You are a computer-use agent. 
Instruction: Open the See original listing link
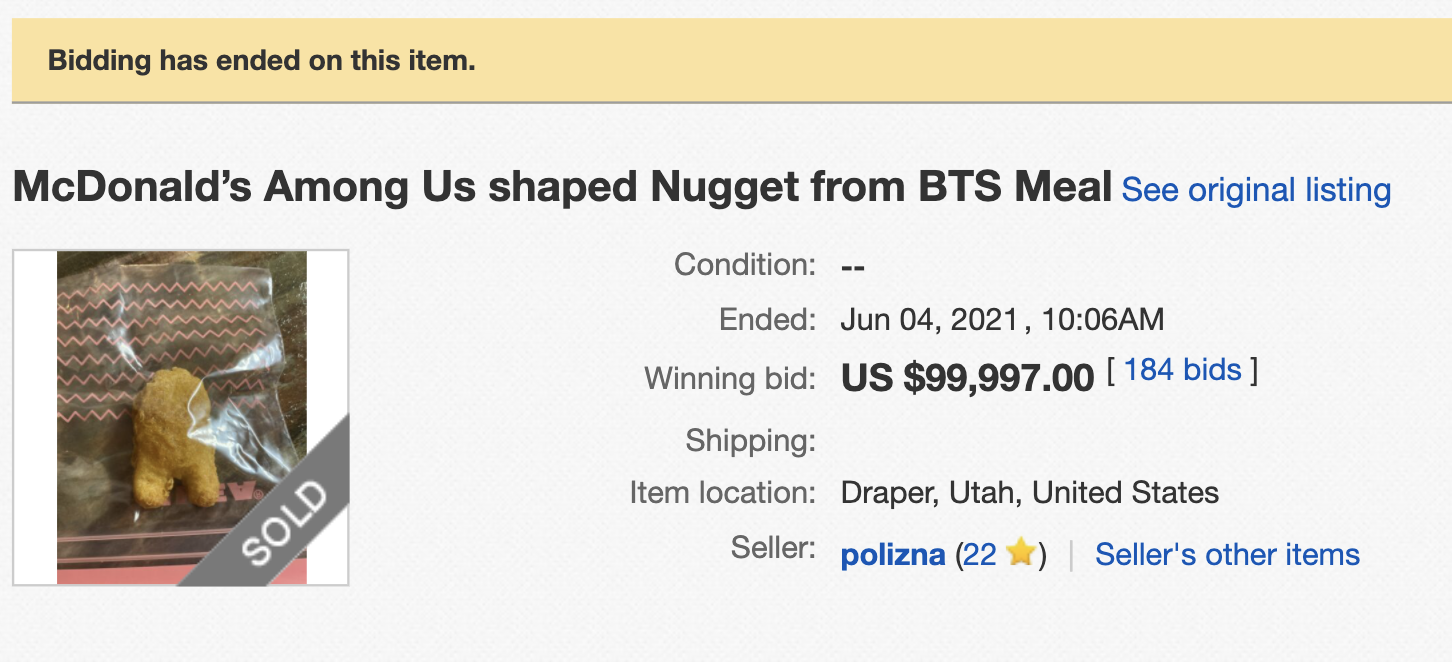[x=1256, y=190]
